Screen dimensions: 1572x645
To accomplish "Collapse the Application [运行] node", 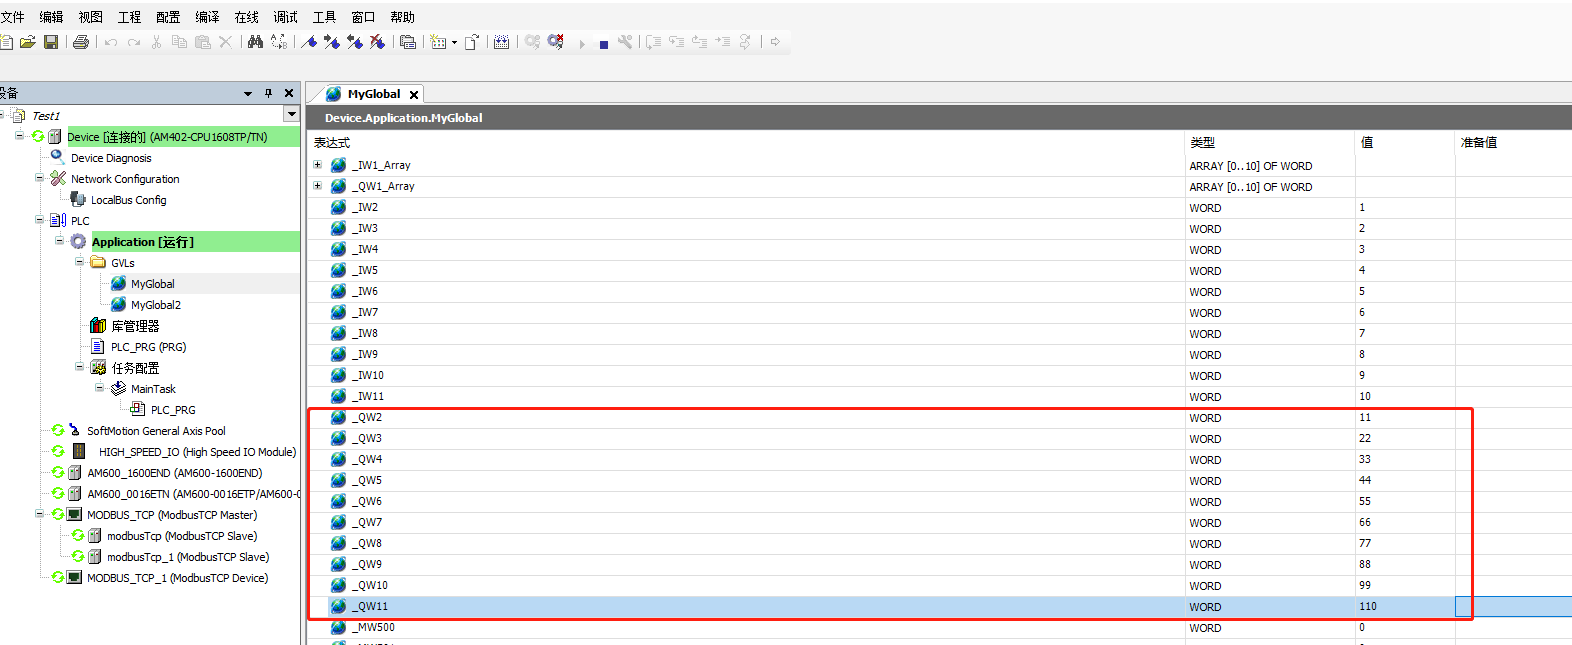I will [x=59, y=241].
